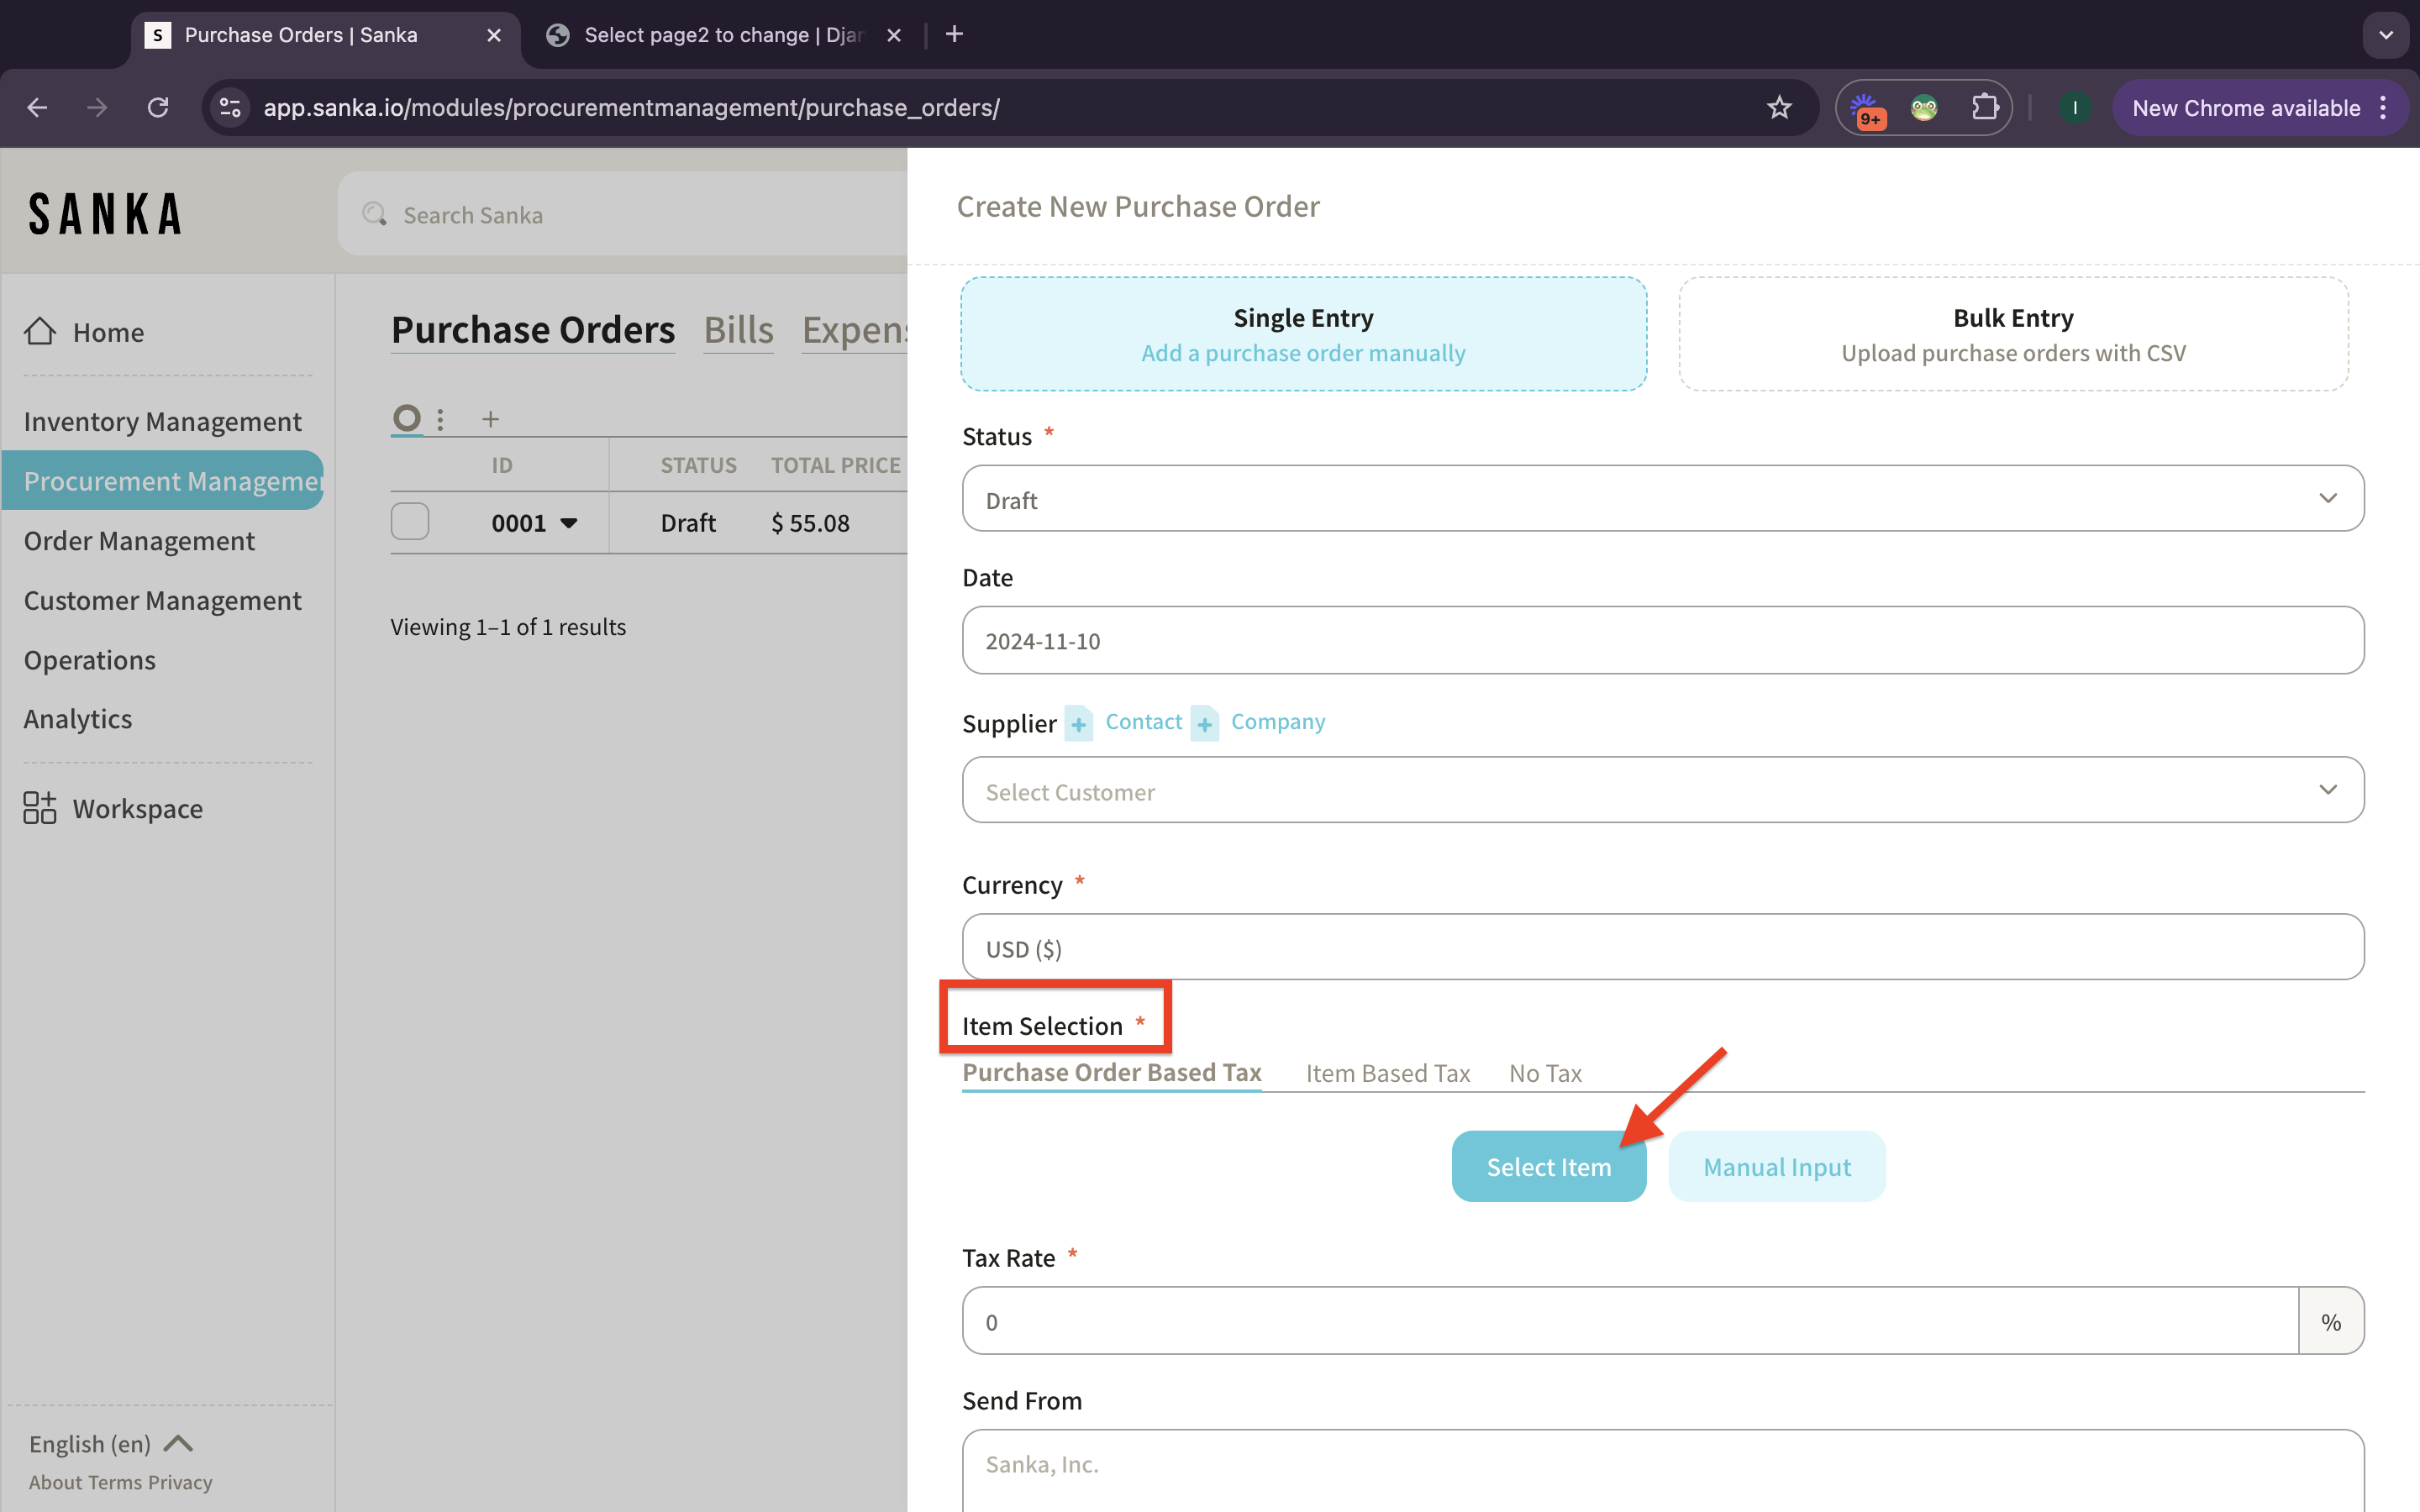Choose the Bulk Entry option card
2420x1512 pixels.
[x=2012, y=334]
